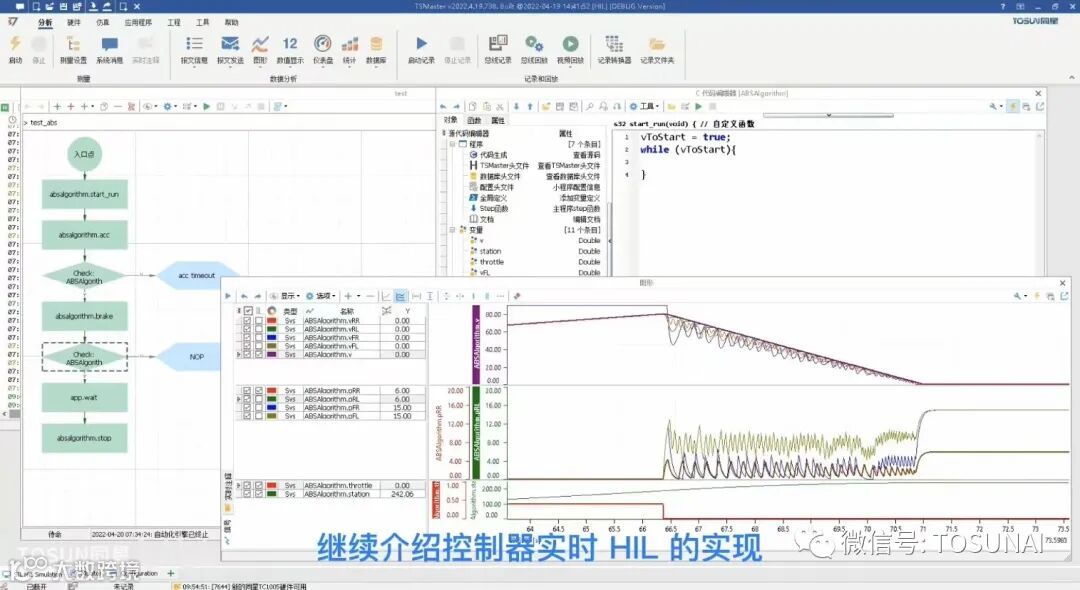Click search magnifier in C code editor toolbar
Screen dimensions: 1080x590
(x=590, y=107)
